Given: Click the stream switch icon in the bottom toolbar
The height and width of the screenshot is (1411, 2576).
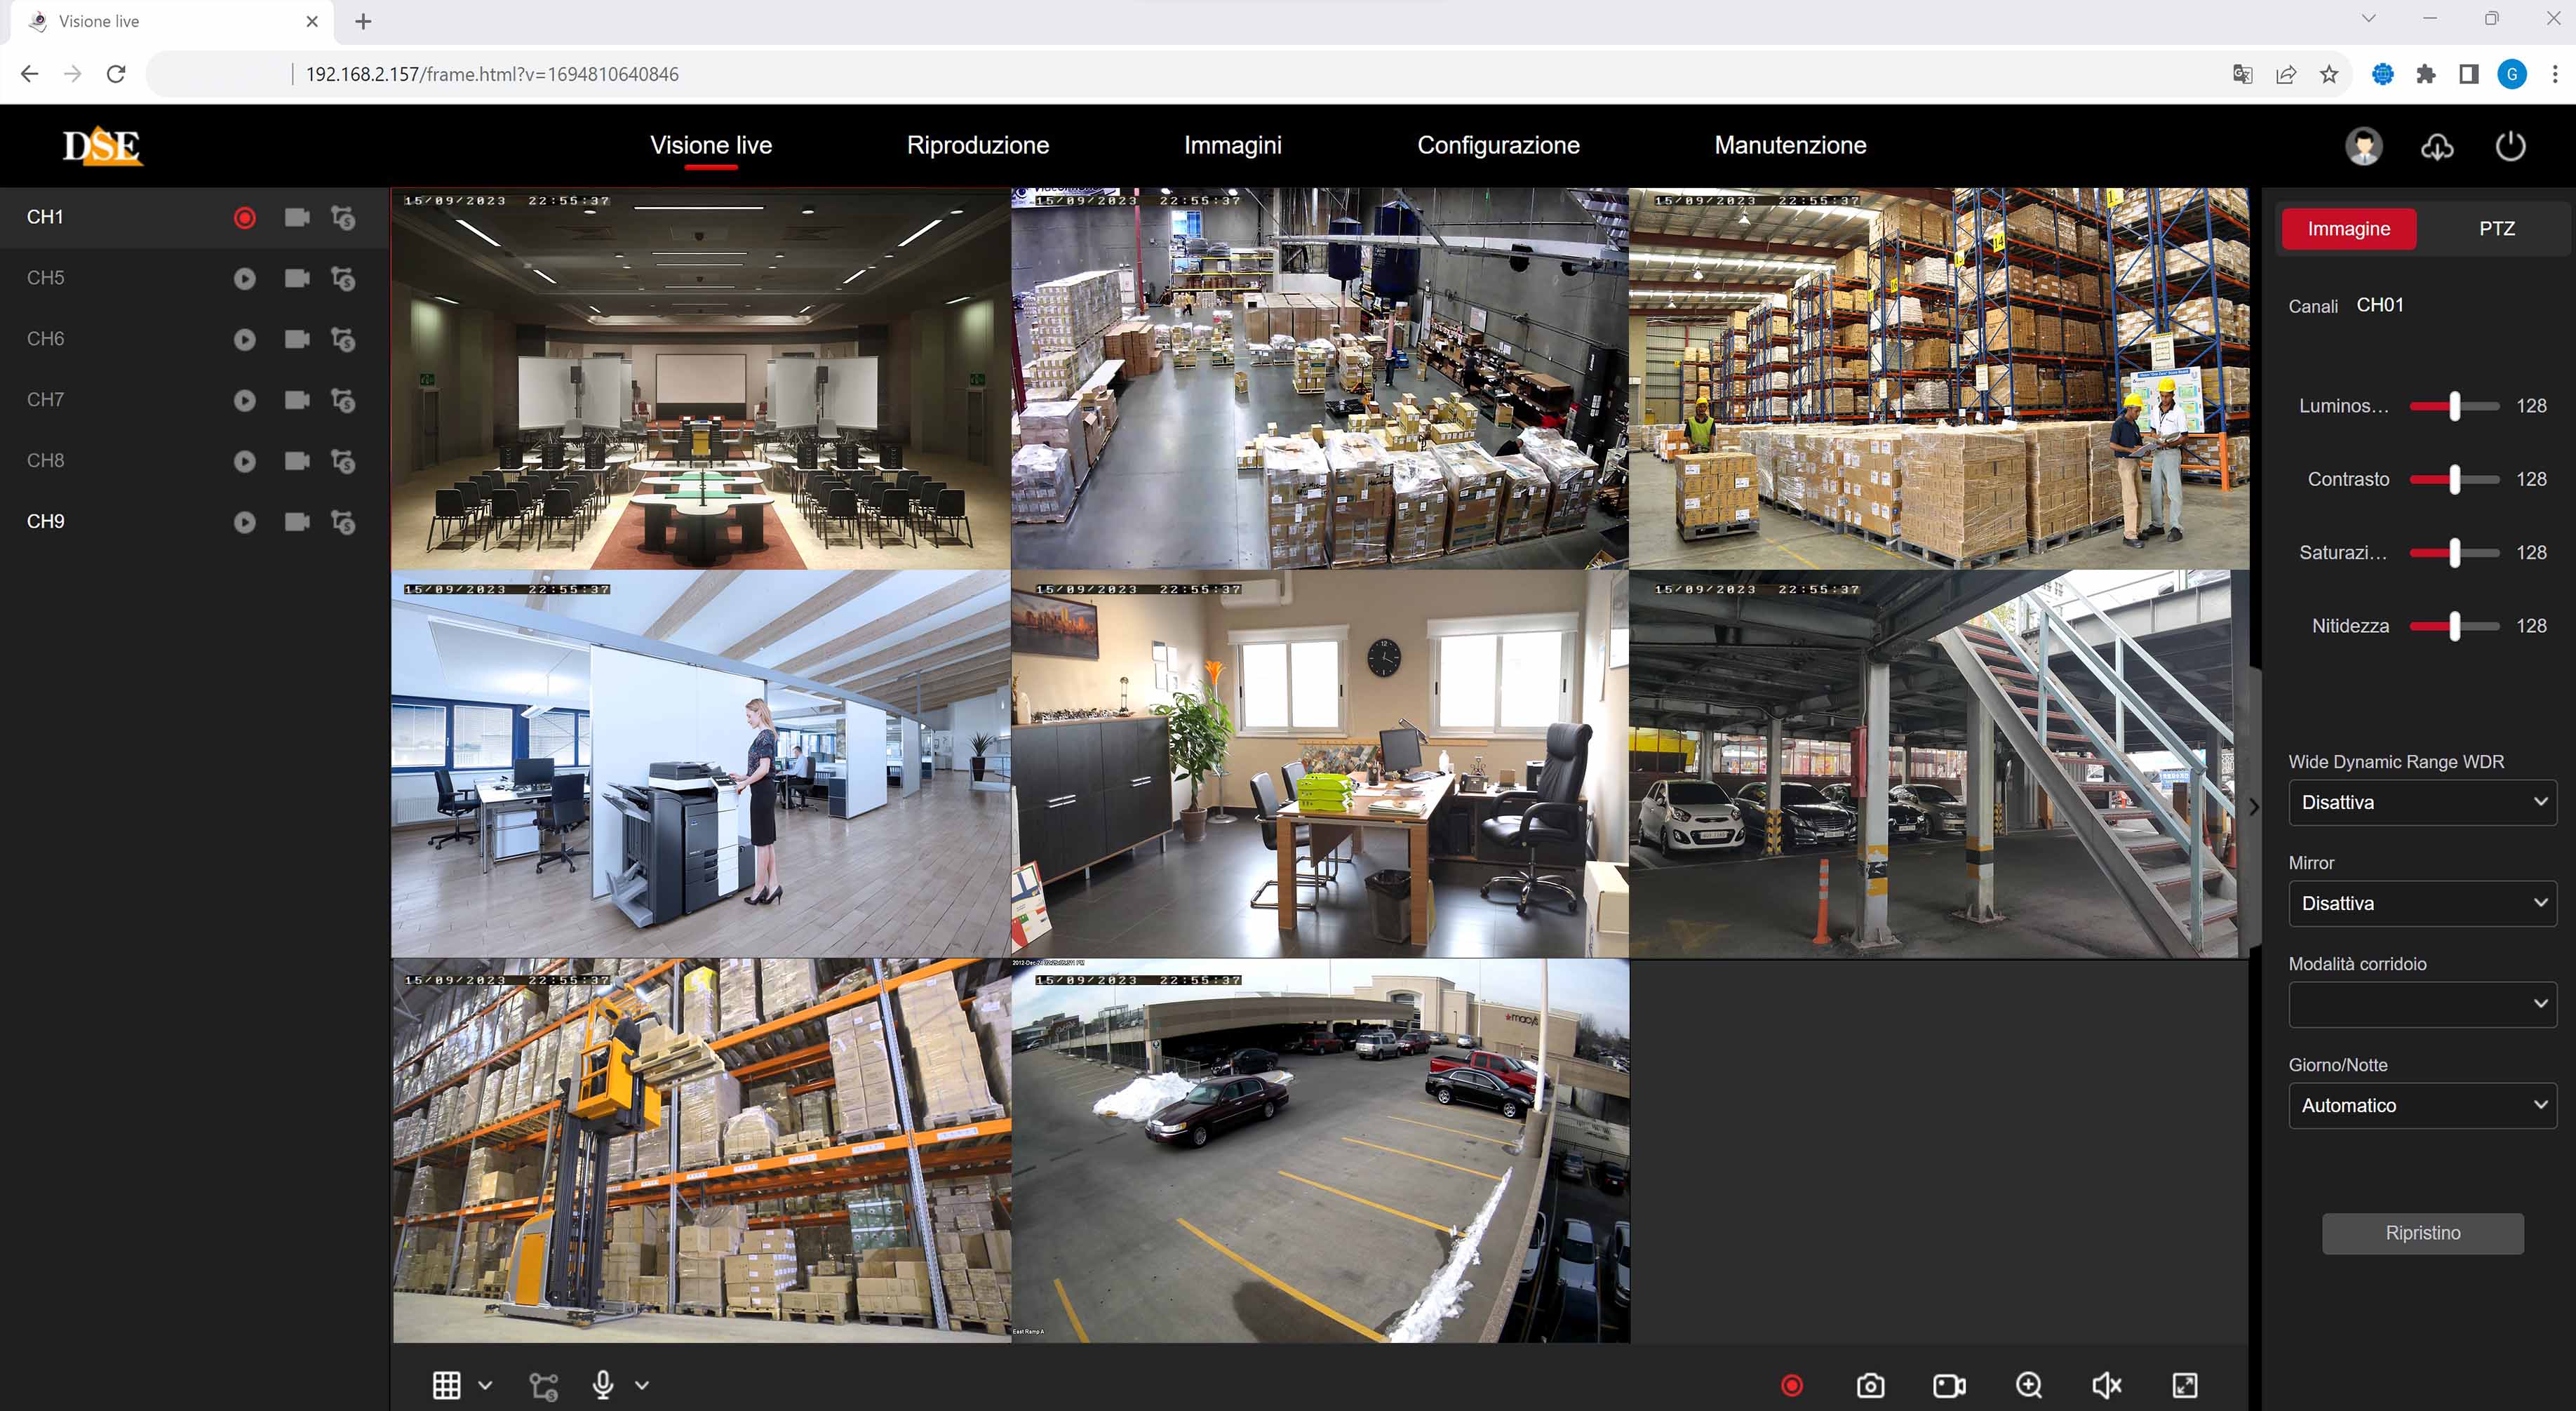Looking at the screenshot, I should [544, 1386].
